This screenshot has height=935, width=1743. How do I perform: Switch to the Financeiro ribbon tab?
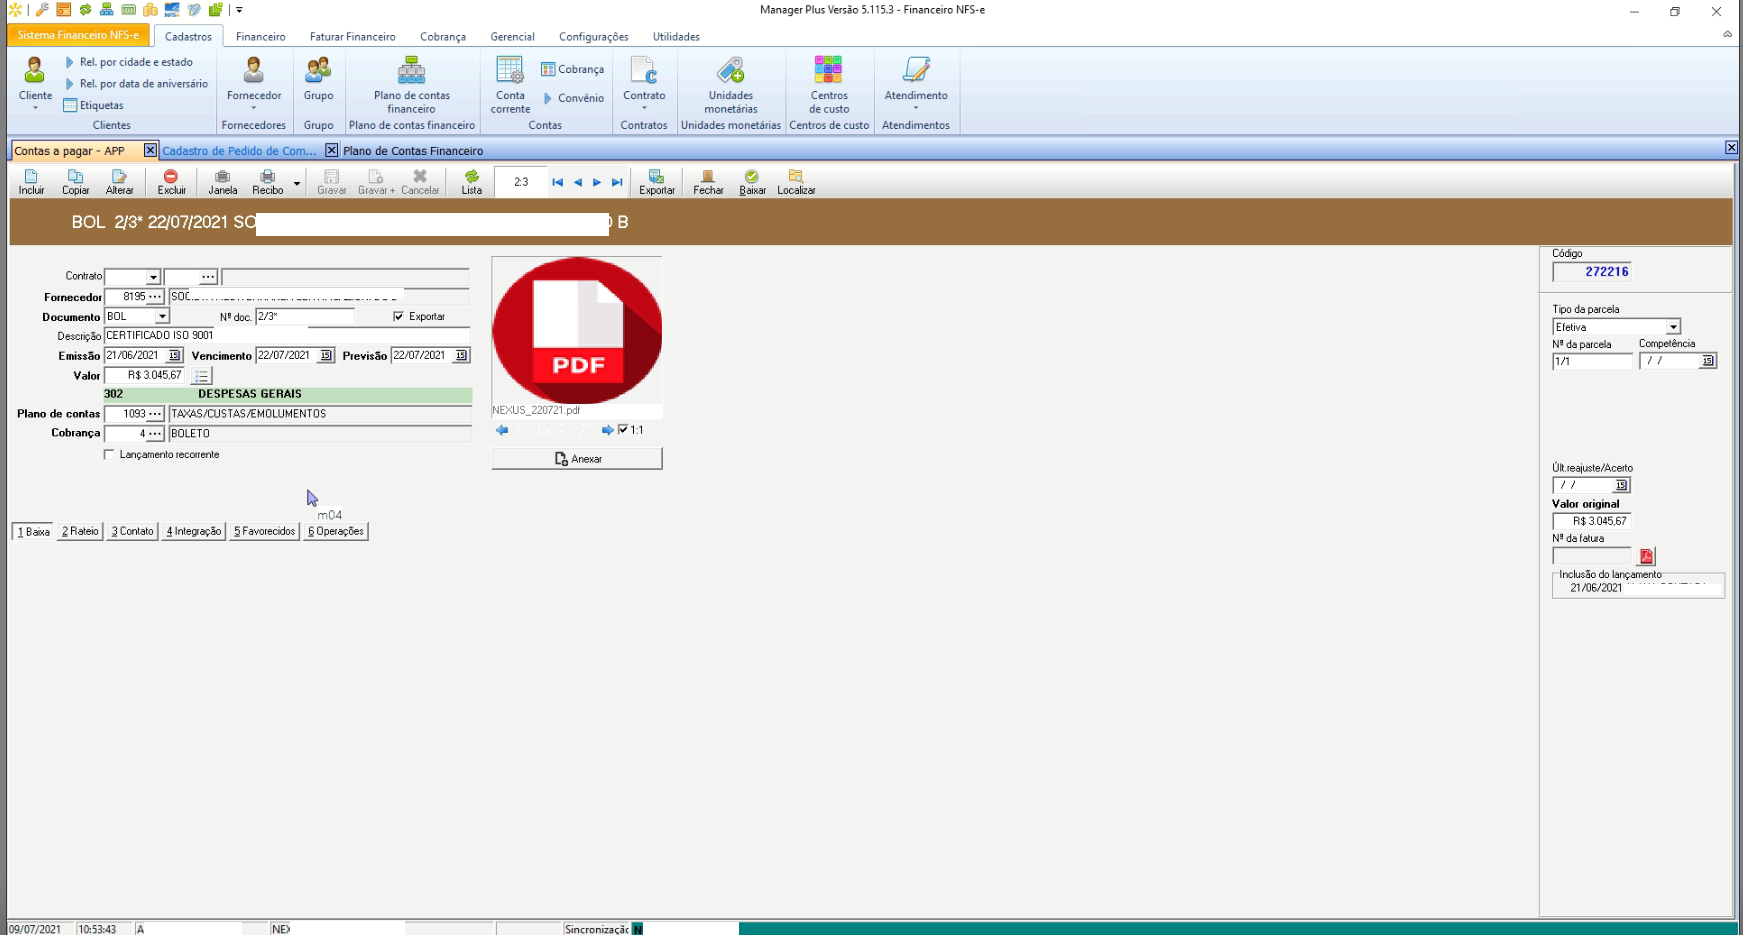[x=260, y=37]
